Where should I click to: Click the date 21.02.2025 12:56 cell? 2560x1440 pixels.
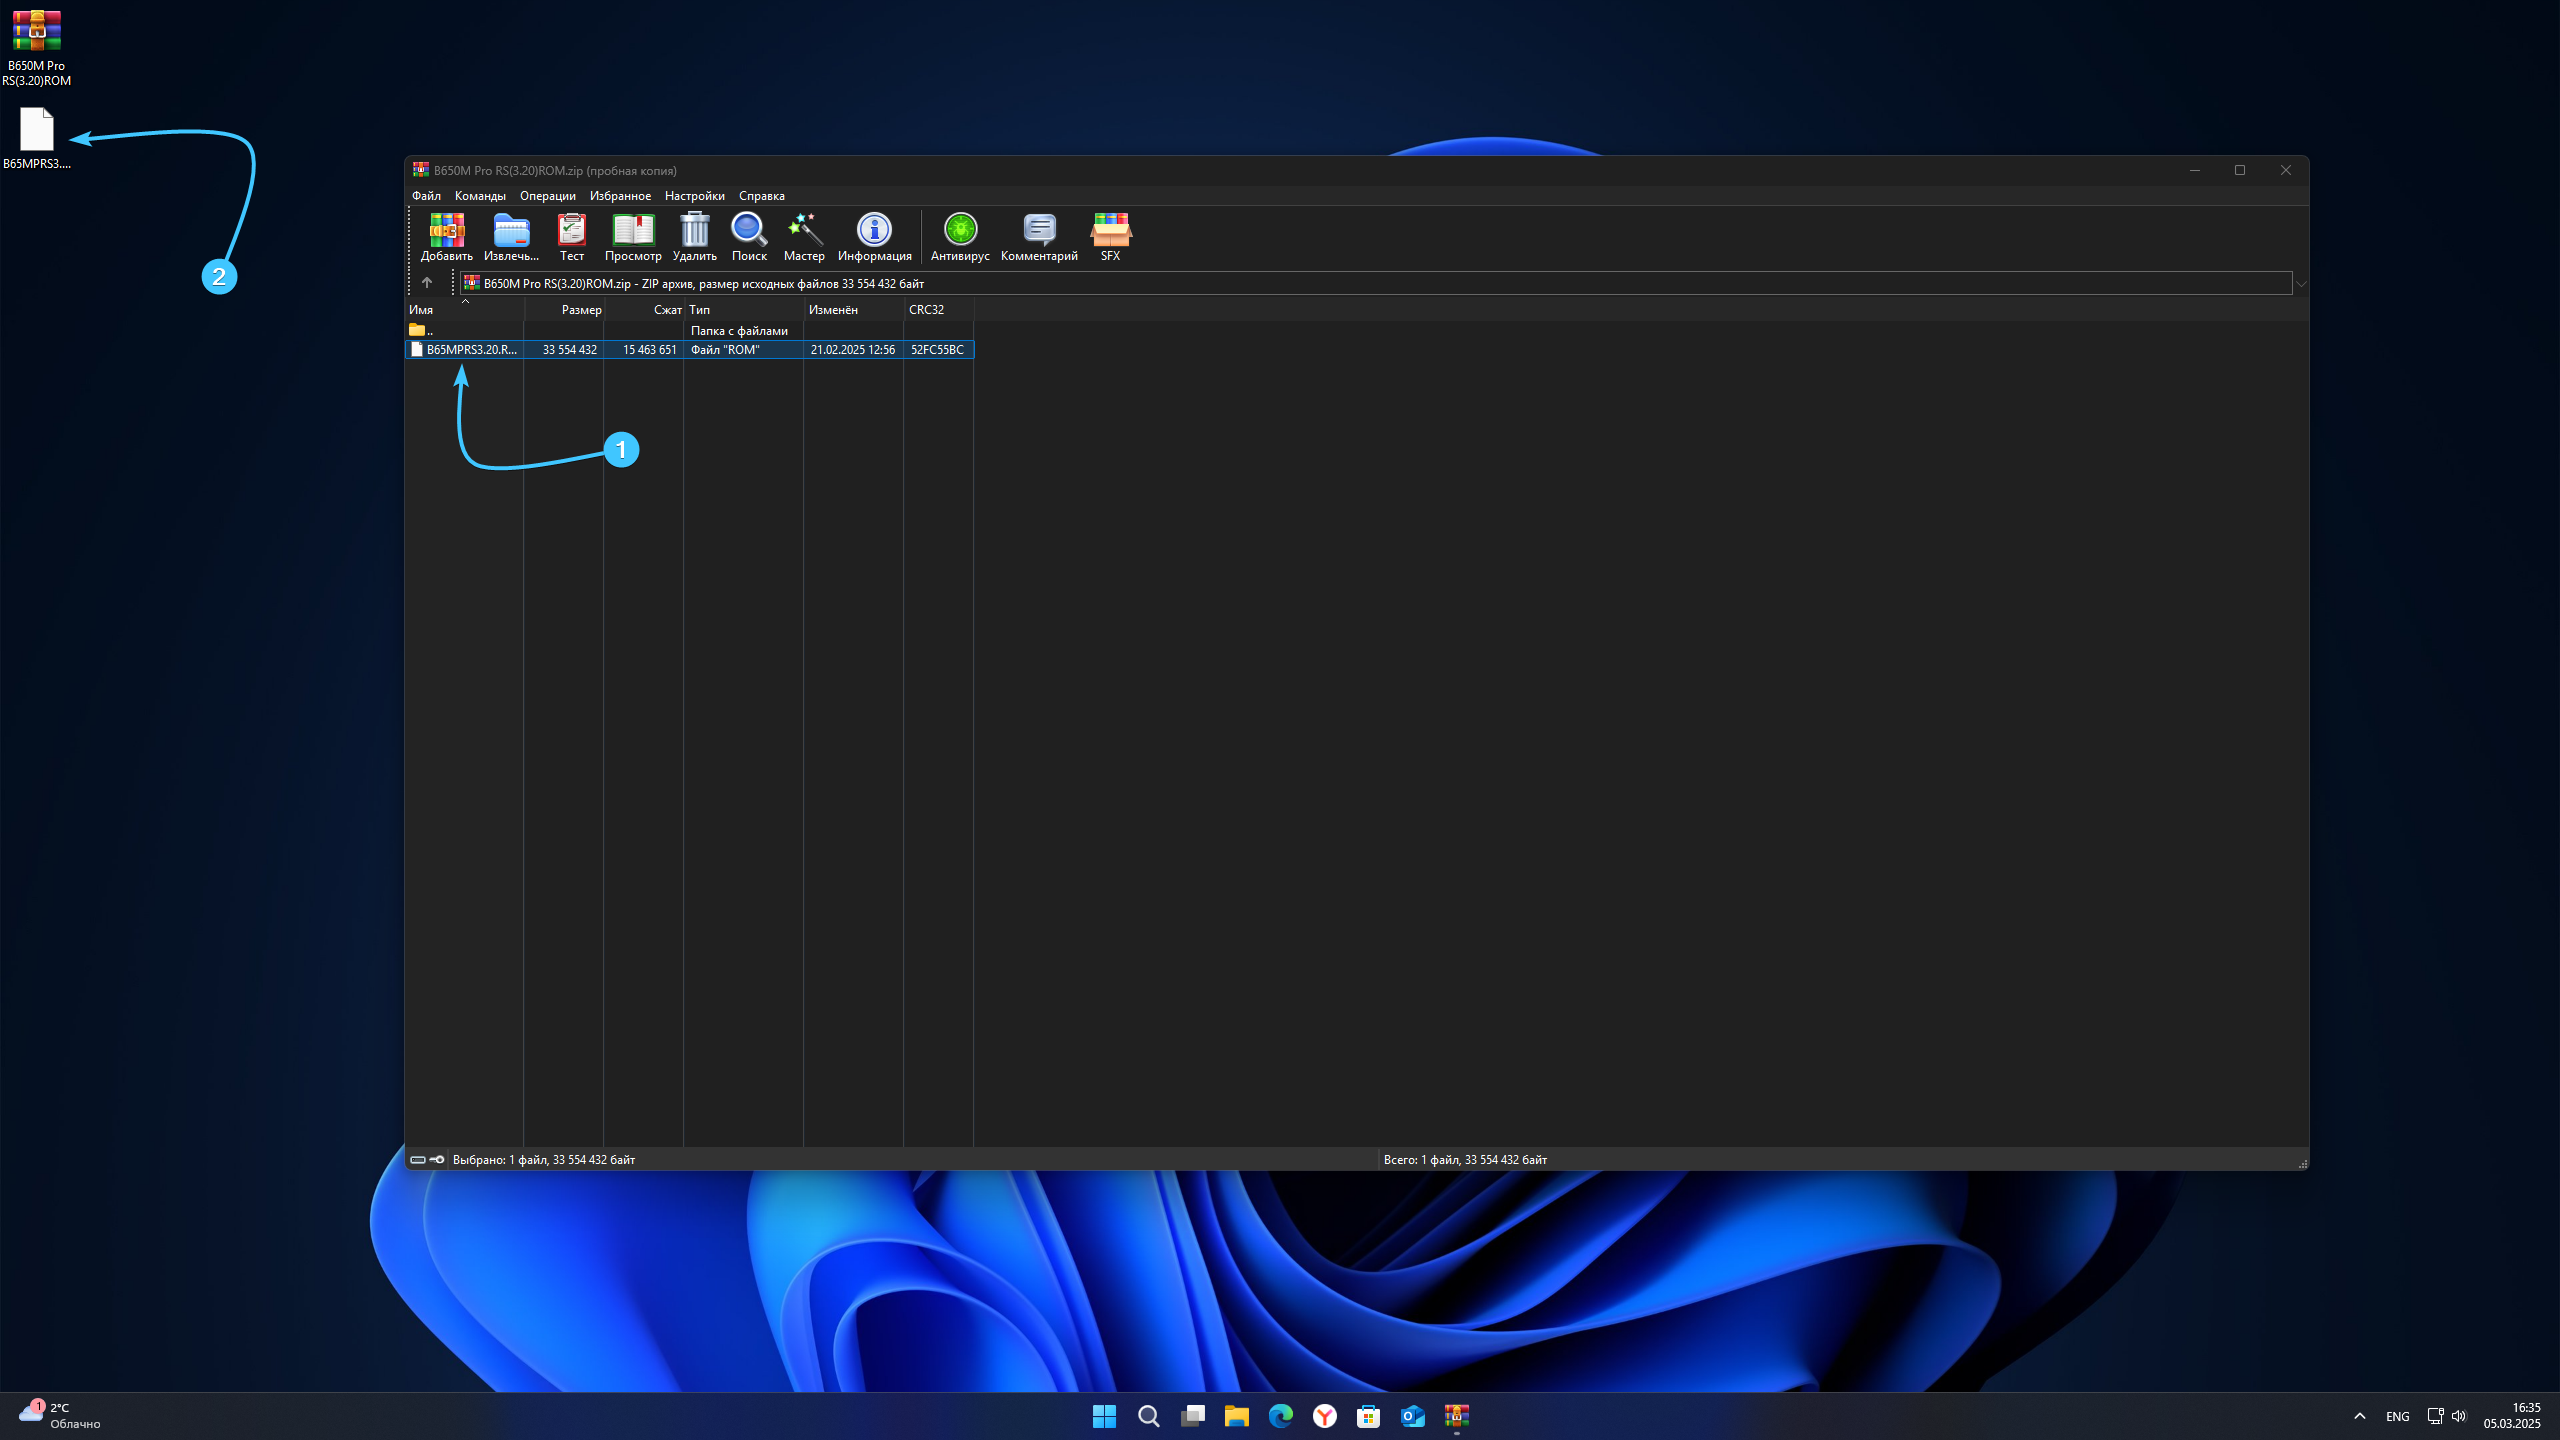click(852, 350)
